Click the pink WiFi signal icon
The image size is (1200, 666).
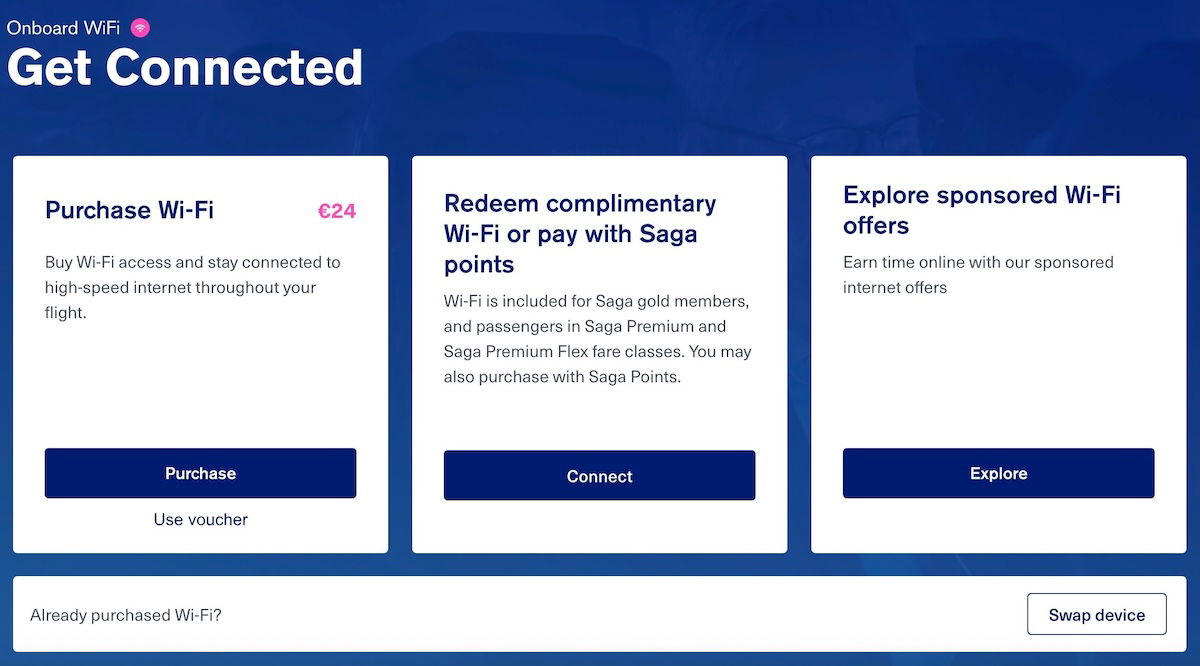140,28
